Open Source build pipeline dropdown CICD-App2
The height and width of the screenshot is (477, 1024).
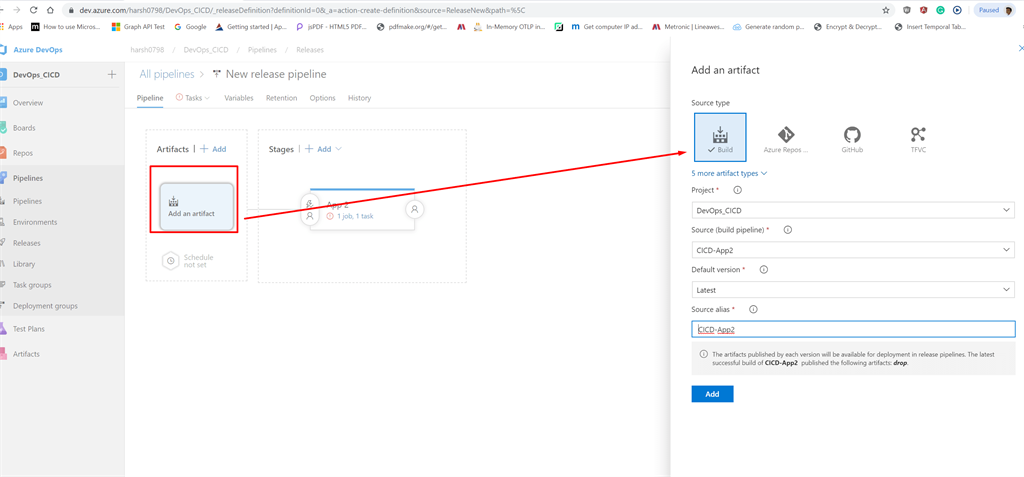(x=853, y=250)
